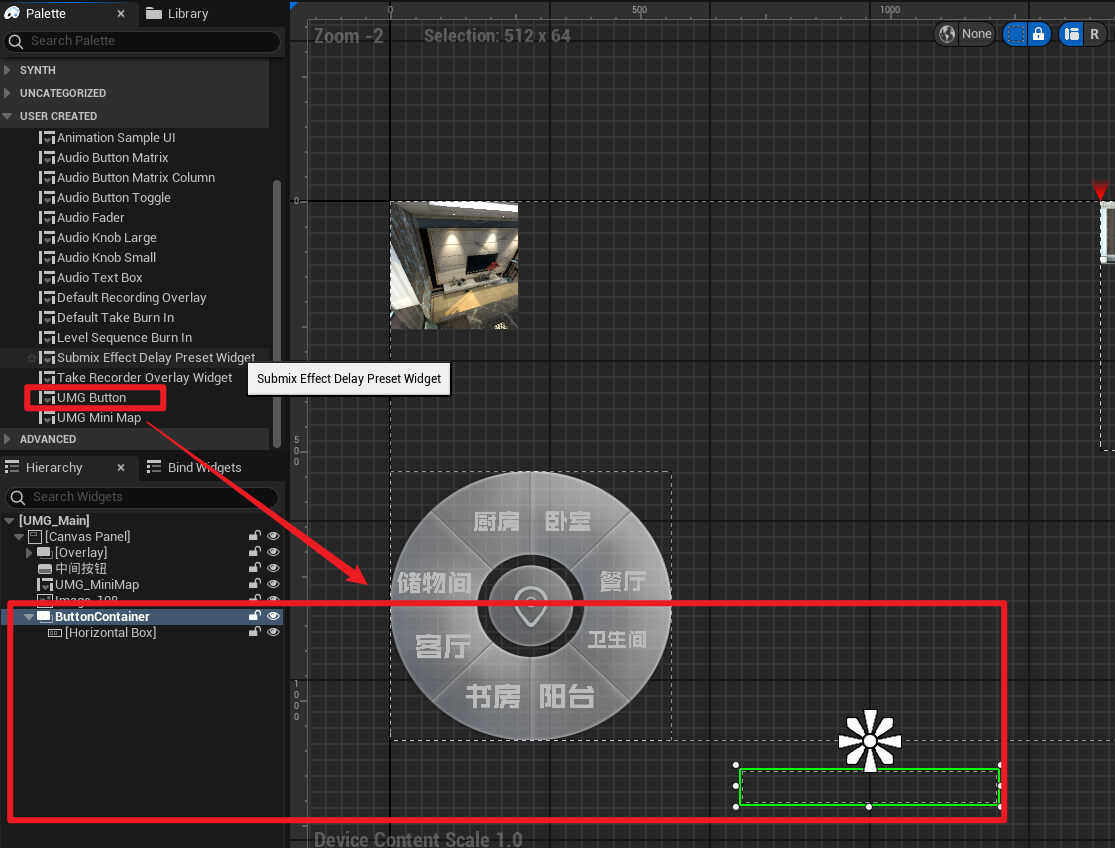
Task: Favorite star next to Submix Effect Delay Preset
Action: coord(31,358)
